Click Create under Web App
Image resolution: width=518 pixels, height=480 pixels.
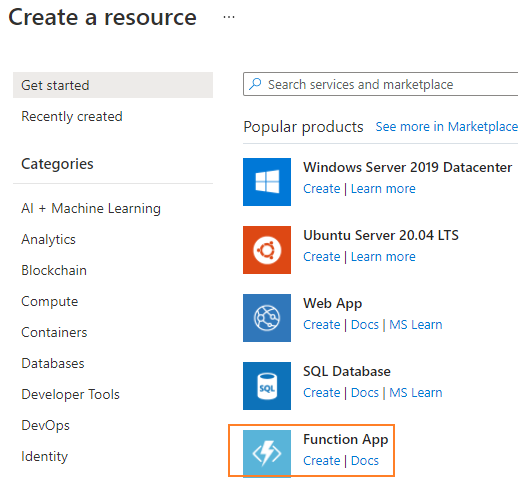click(x=322, y=325)
